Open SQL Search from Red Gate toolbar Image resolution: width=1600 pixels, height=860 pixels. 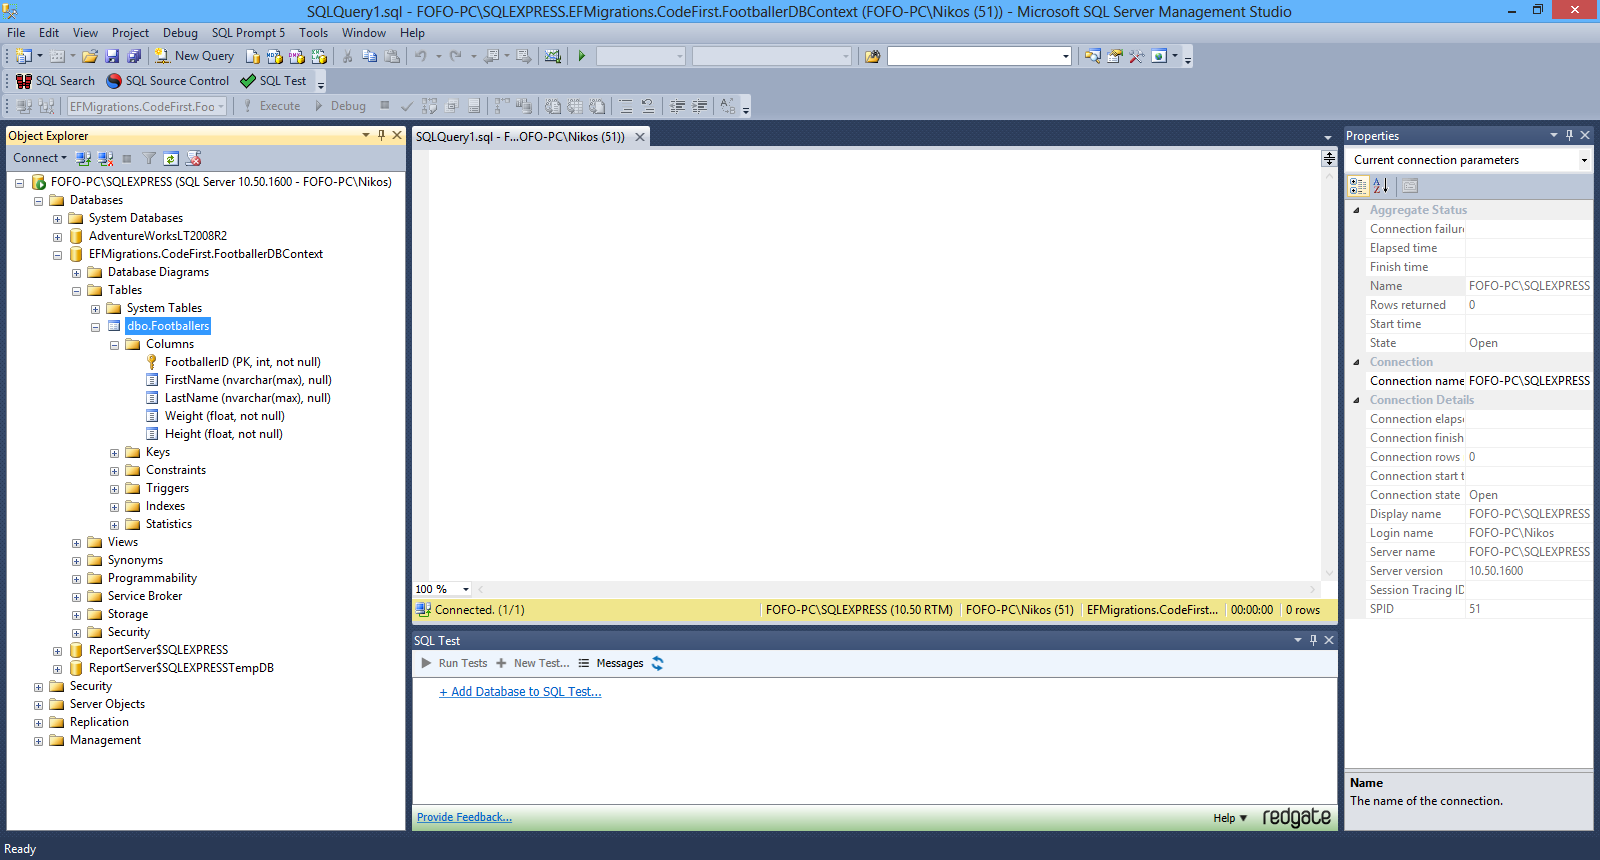tap(55, 81)
